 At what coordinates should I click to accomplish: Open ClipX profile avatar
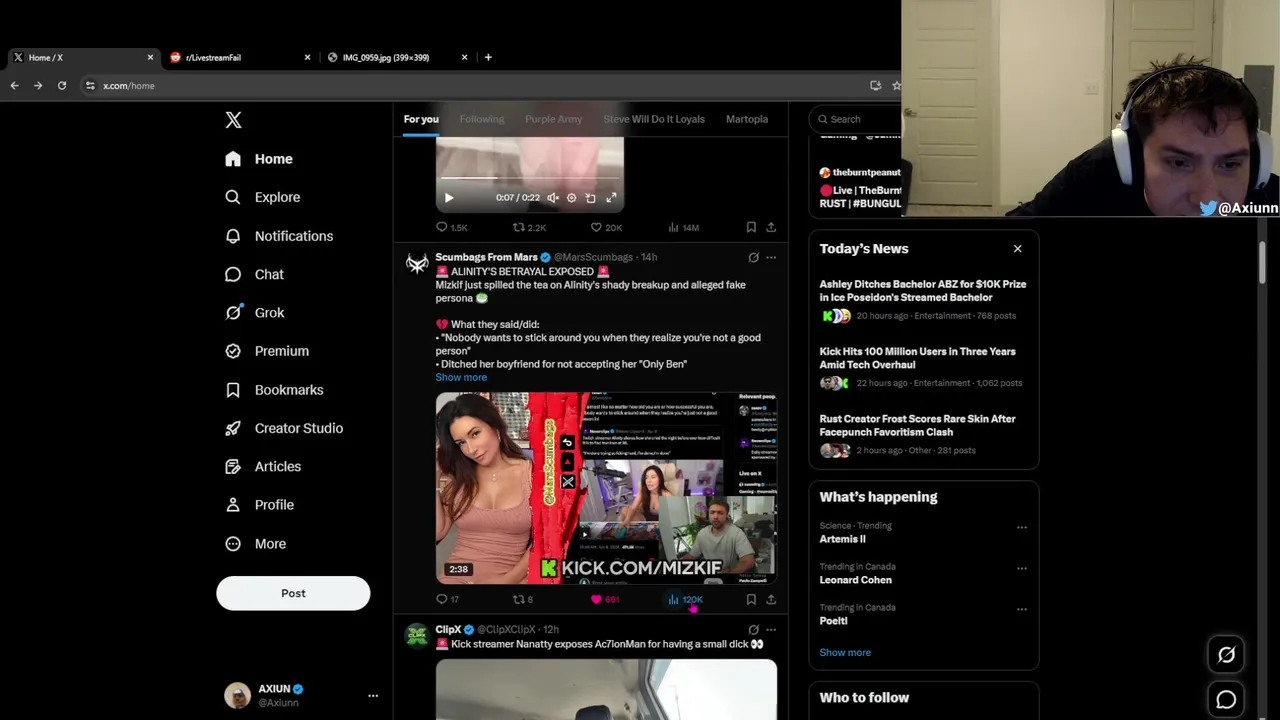pyautogui.click(x=417, y=636)
